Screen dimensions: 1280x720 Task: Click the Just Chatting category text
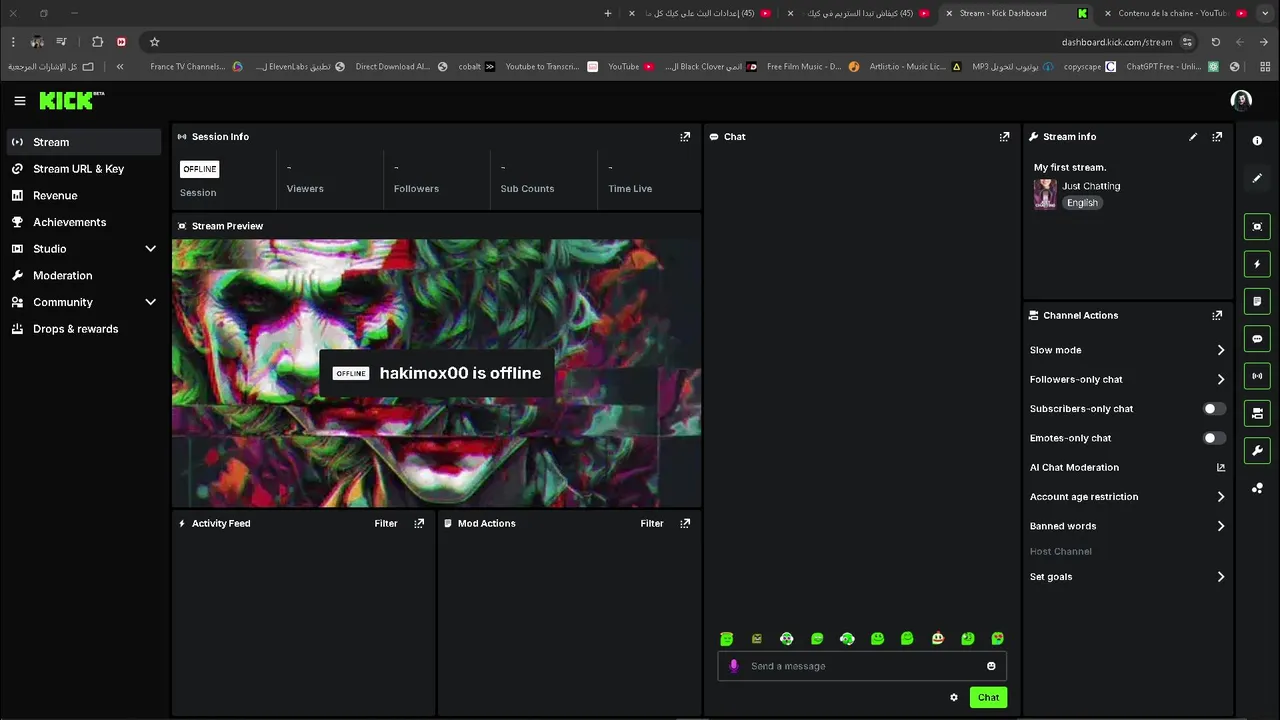tap(1091, 186)
